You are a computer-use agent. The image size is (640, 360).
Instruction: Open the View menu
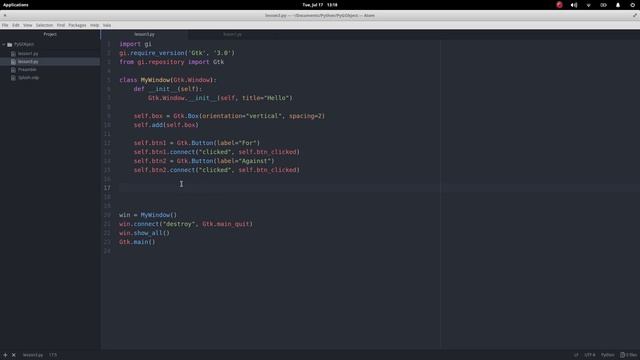27,25
